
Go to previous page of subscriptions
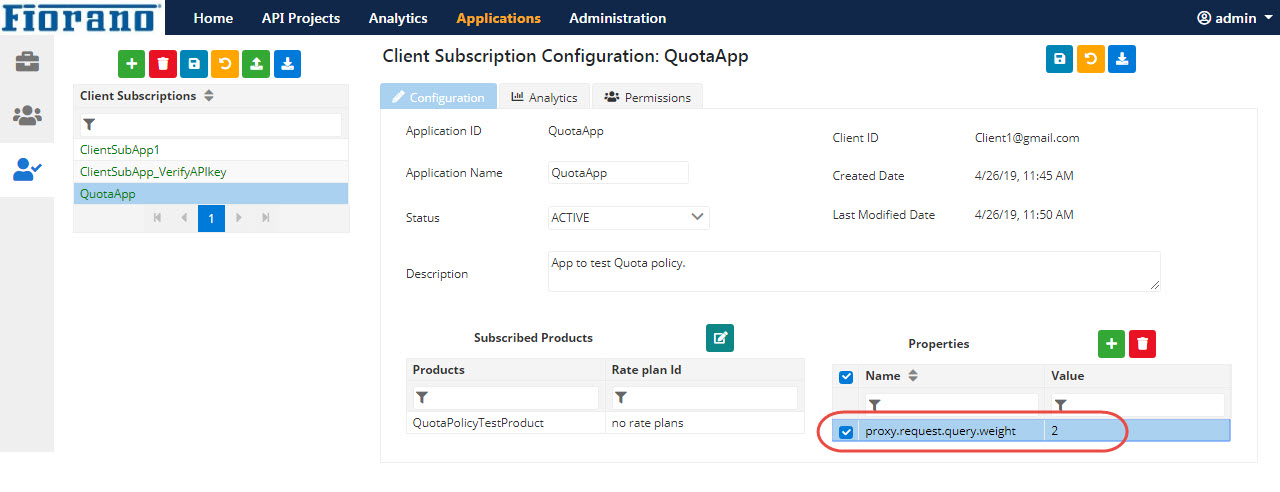click(184, 217)
